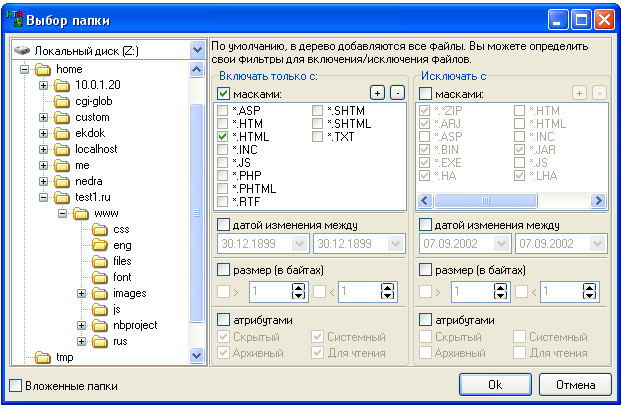
Task: Select the cgi-glob folder icon
Action: 62,101
